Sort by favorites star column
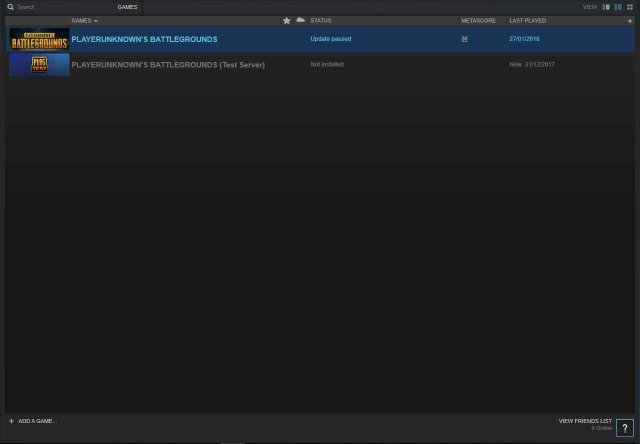640x444 pixels. tap(287, 20)
